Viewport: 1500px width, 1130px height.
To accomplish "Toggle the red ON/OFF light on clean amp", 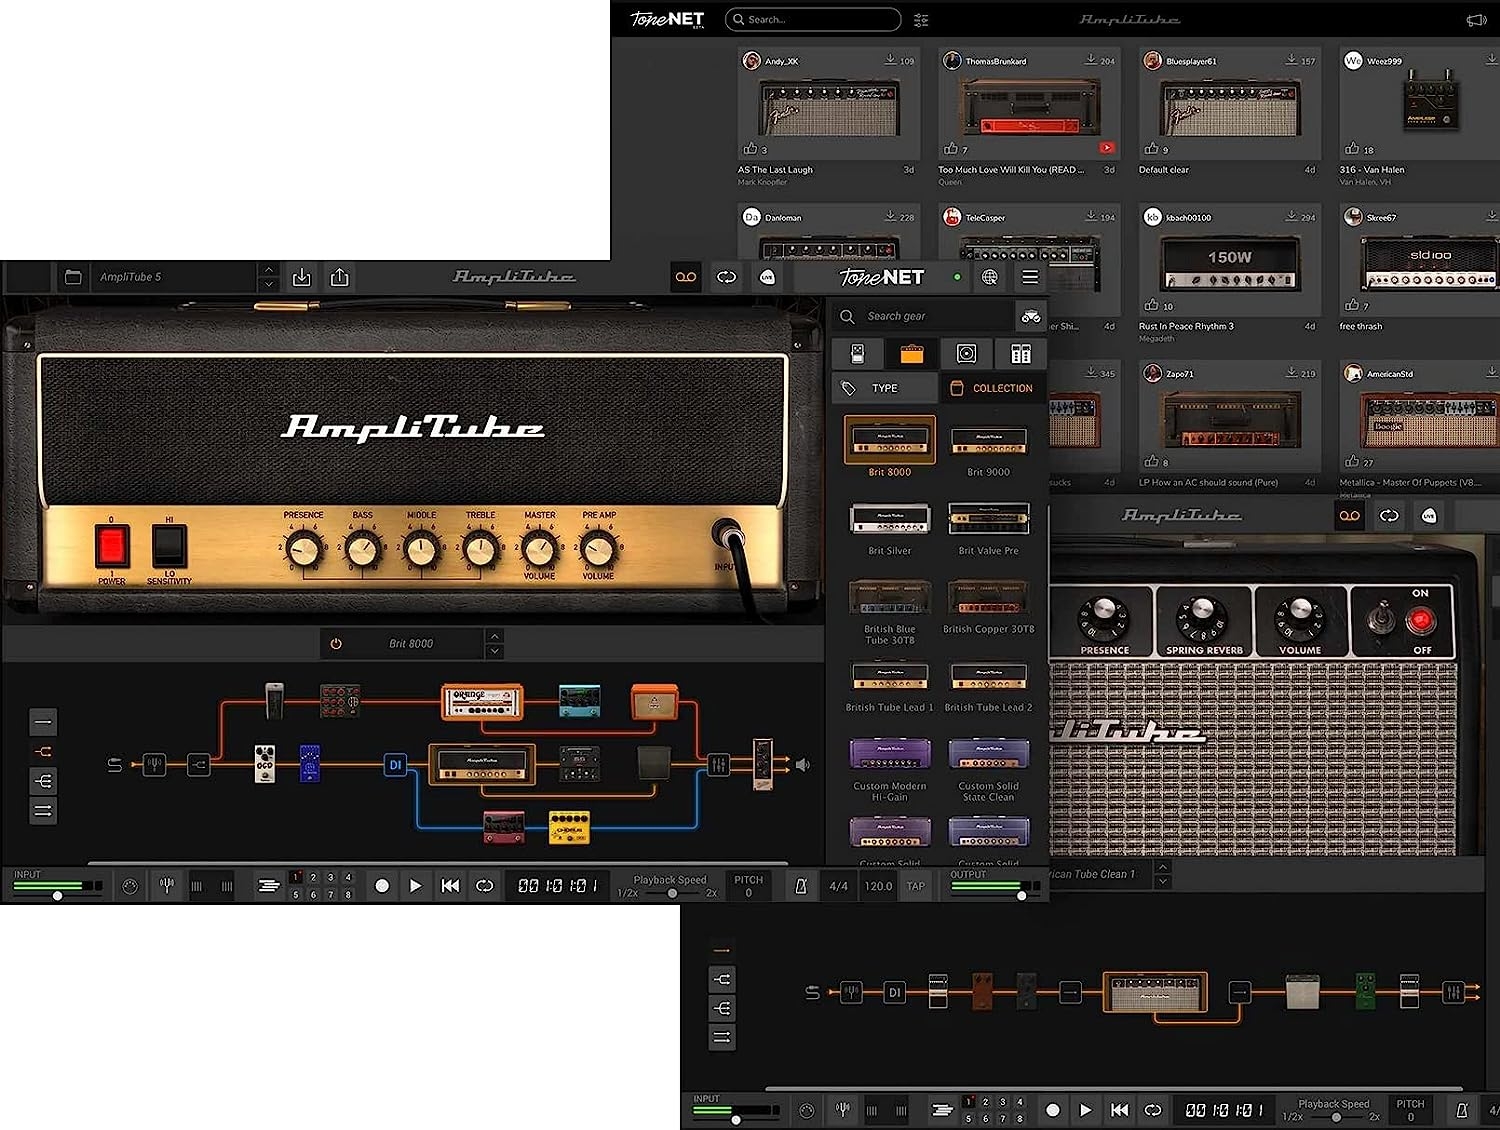I will point(1420,621).
